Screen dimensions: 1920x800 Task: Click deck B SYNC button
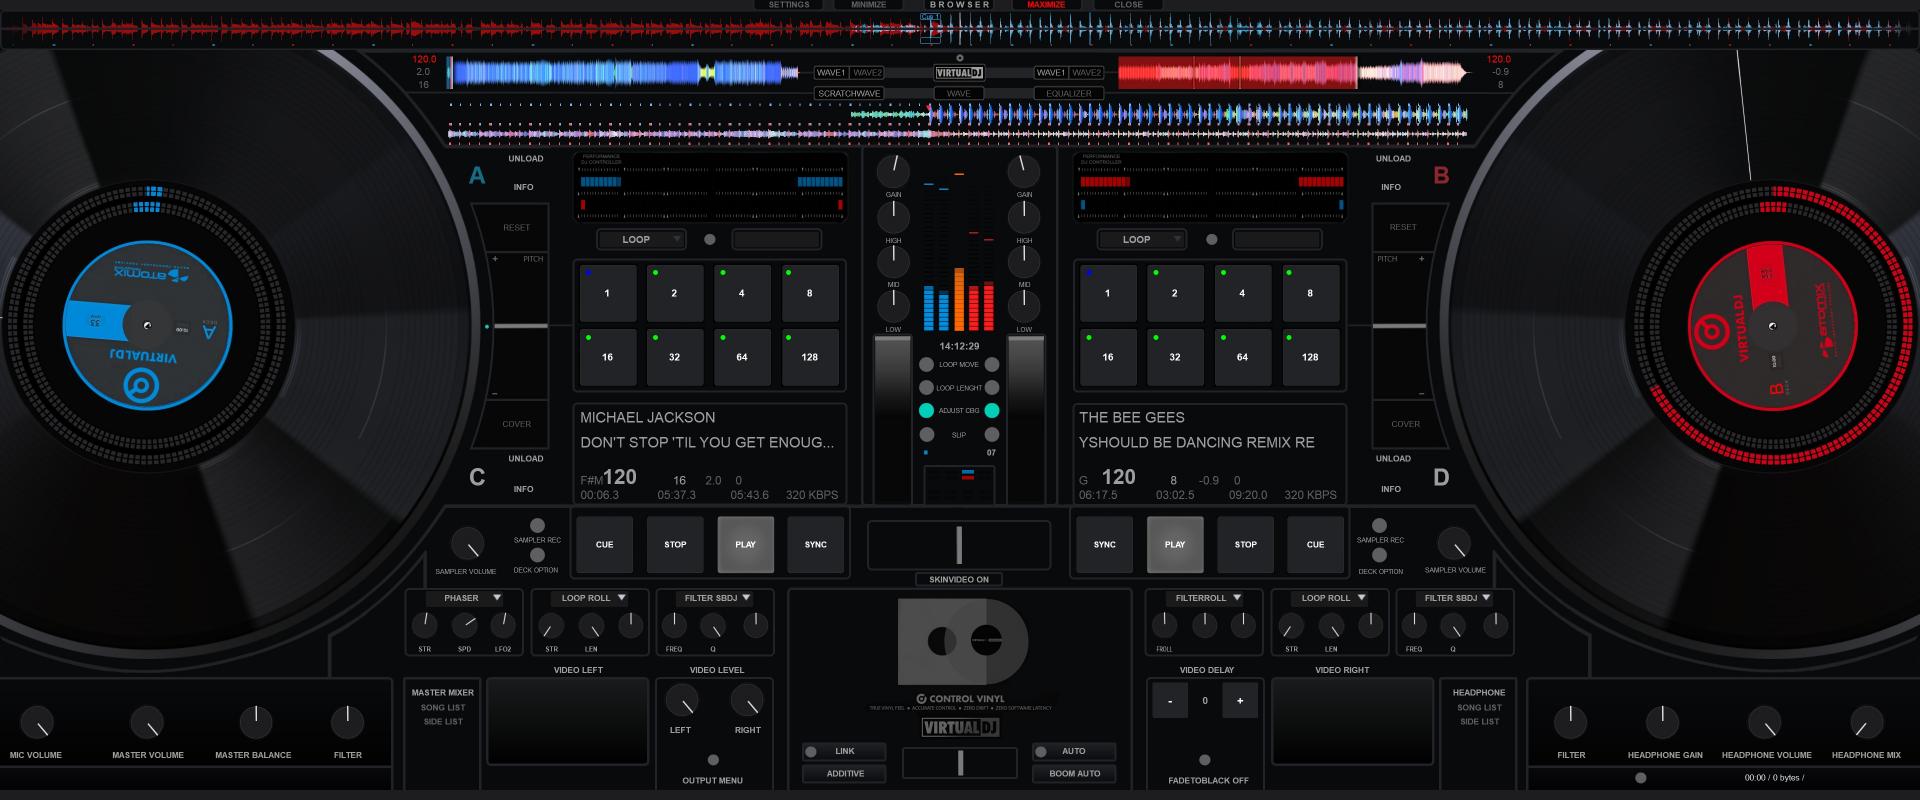1104,545
